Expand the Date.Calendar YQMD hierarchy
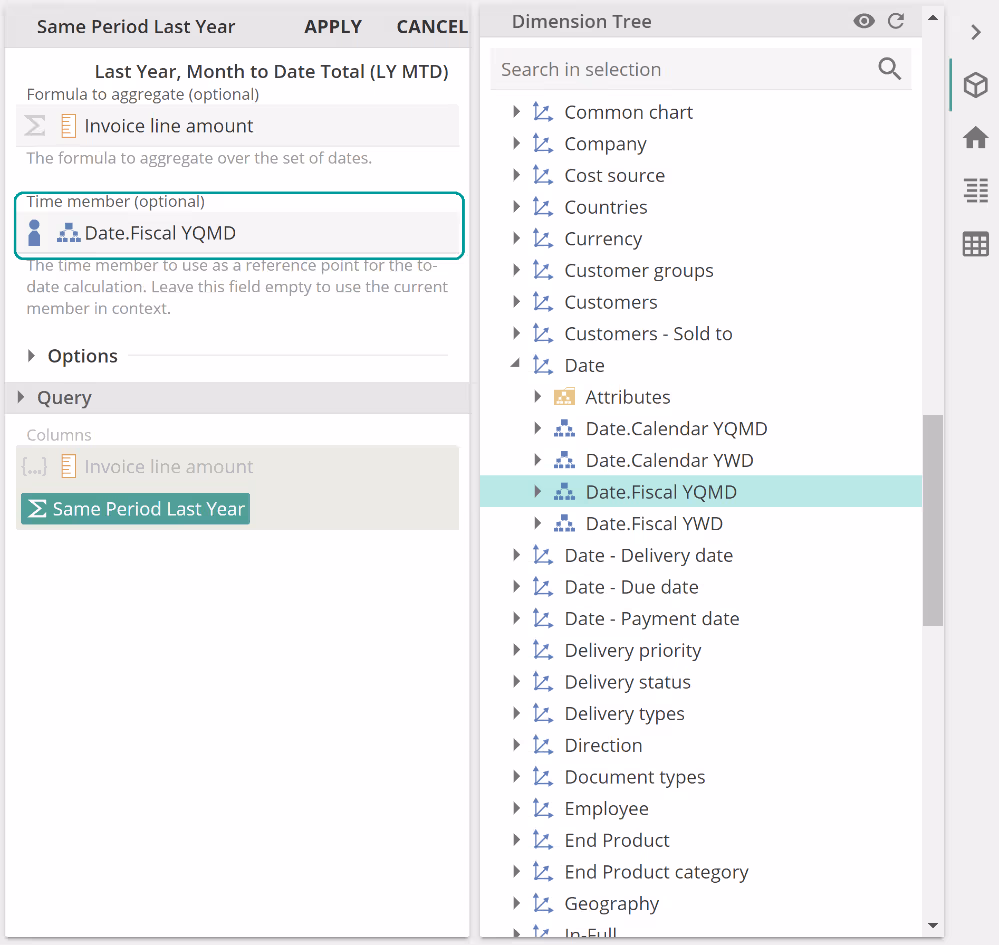Screen dimensions: 999x945 pos(538,429)
